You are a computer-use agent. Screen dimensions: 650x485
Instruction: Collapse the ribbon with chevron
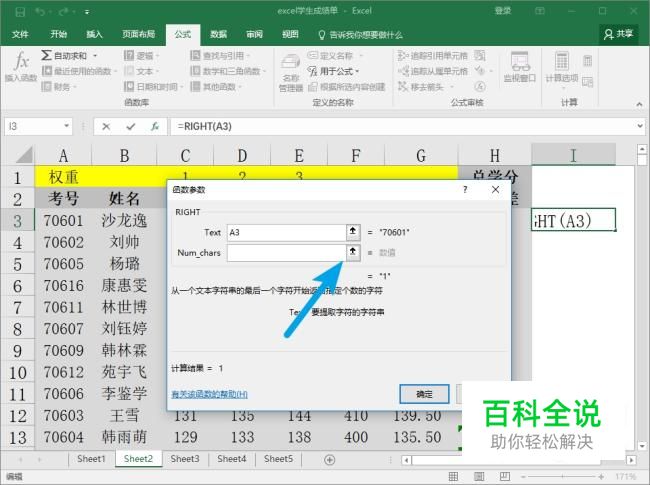[639, 104]
